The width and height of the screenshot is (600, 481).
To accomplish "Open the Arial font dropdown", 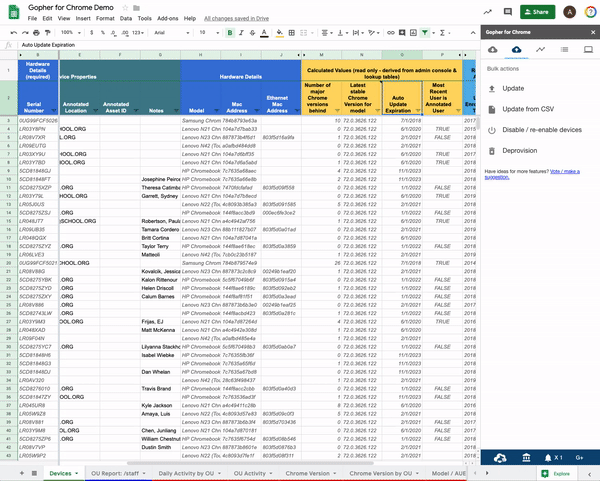I will pos(171,33).
